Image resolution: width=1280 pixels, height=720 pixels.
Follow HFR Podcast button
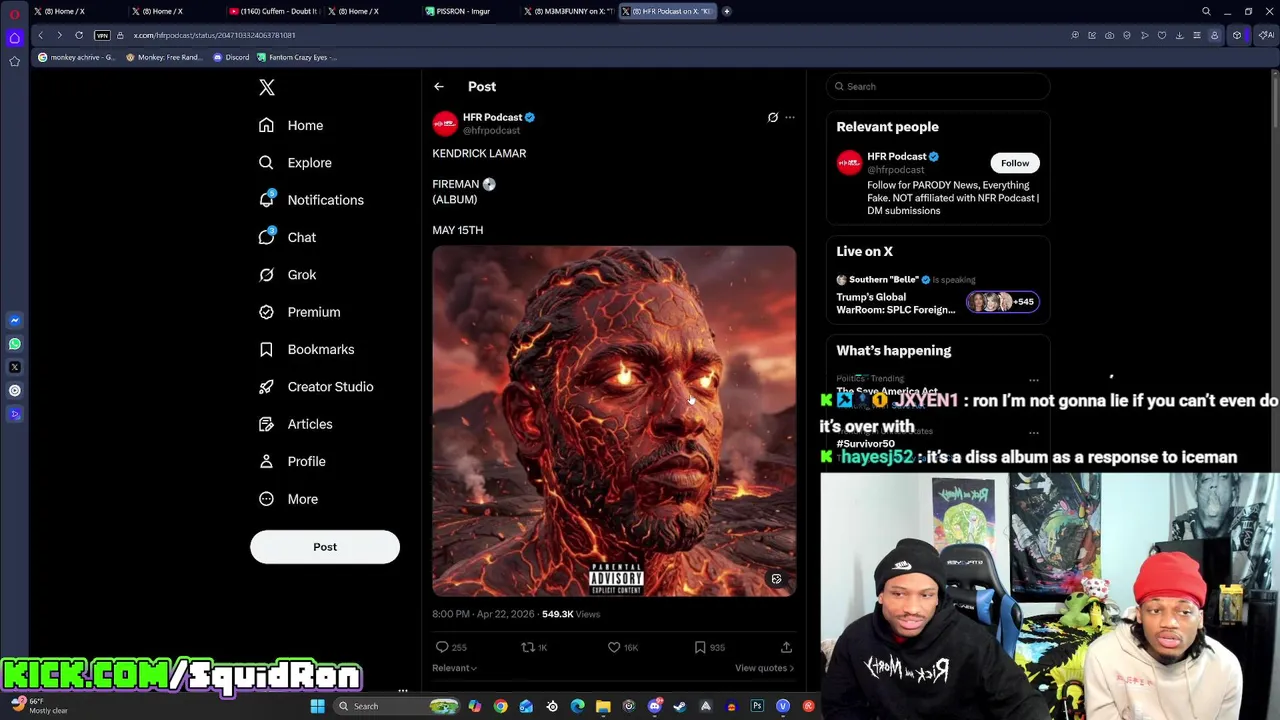pyautogui.click(x=1015, y=163)
